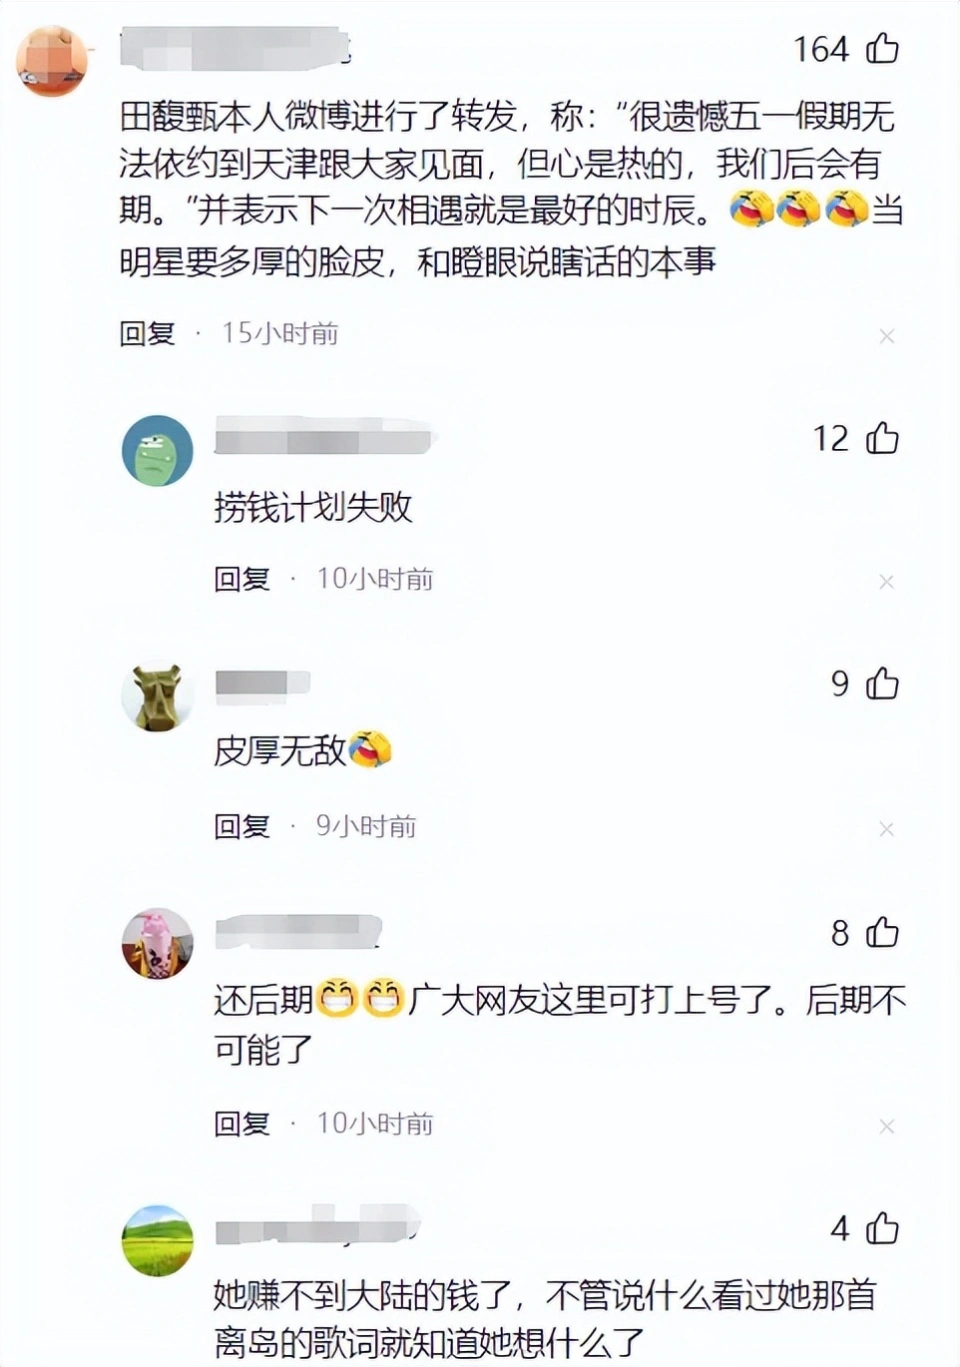
Task: Open the top commenter's avatar
Action: tap(52, 60)
